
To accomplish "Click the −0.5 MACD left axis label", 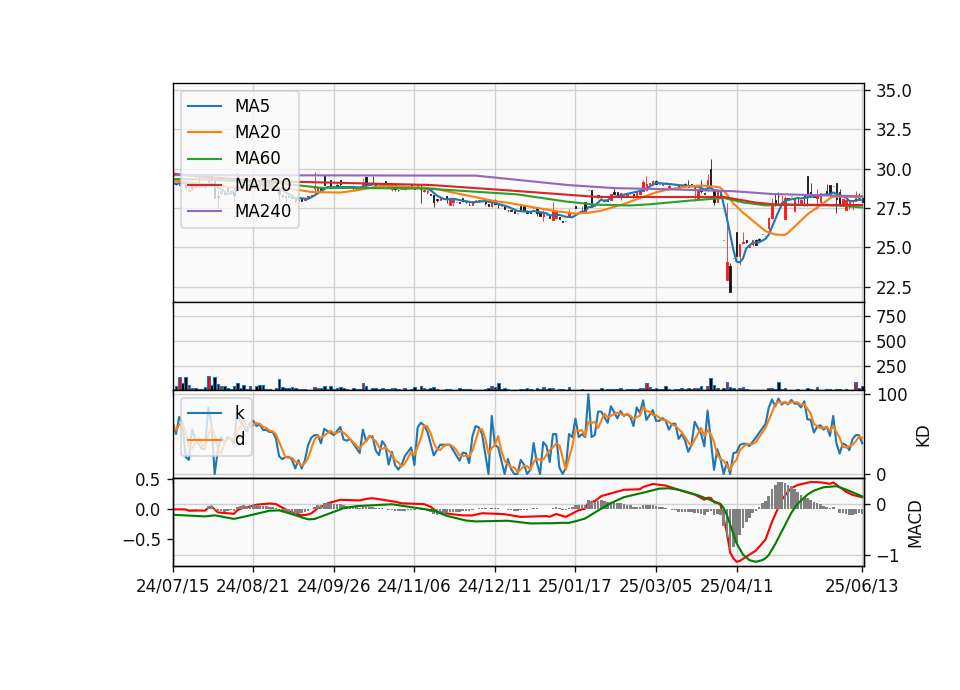I will tap(142, 540).
